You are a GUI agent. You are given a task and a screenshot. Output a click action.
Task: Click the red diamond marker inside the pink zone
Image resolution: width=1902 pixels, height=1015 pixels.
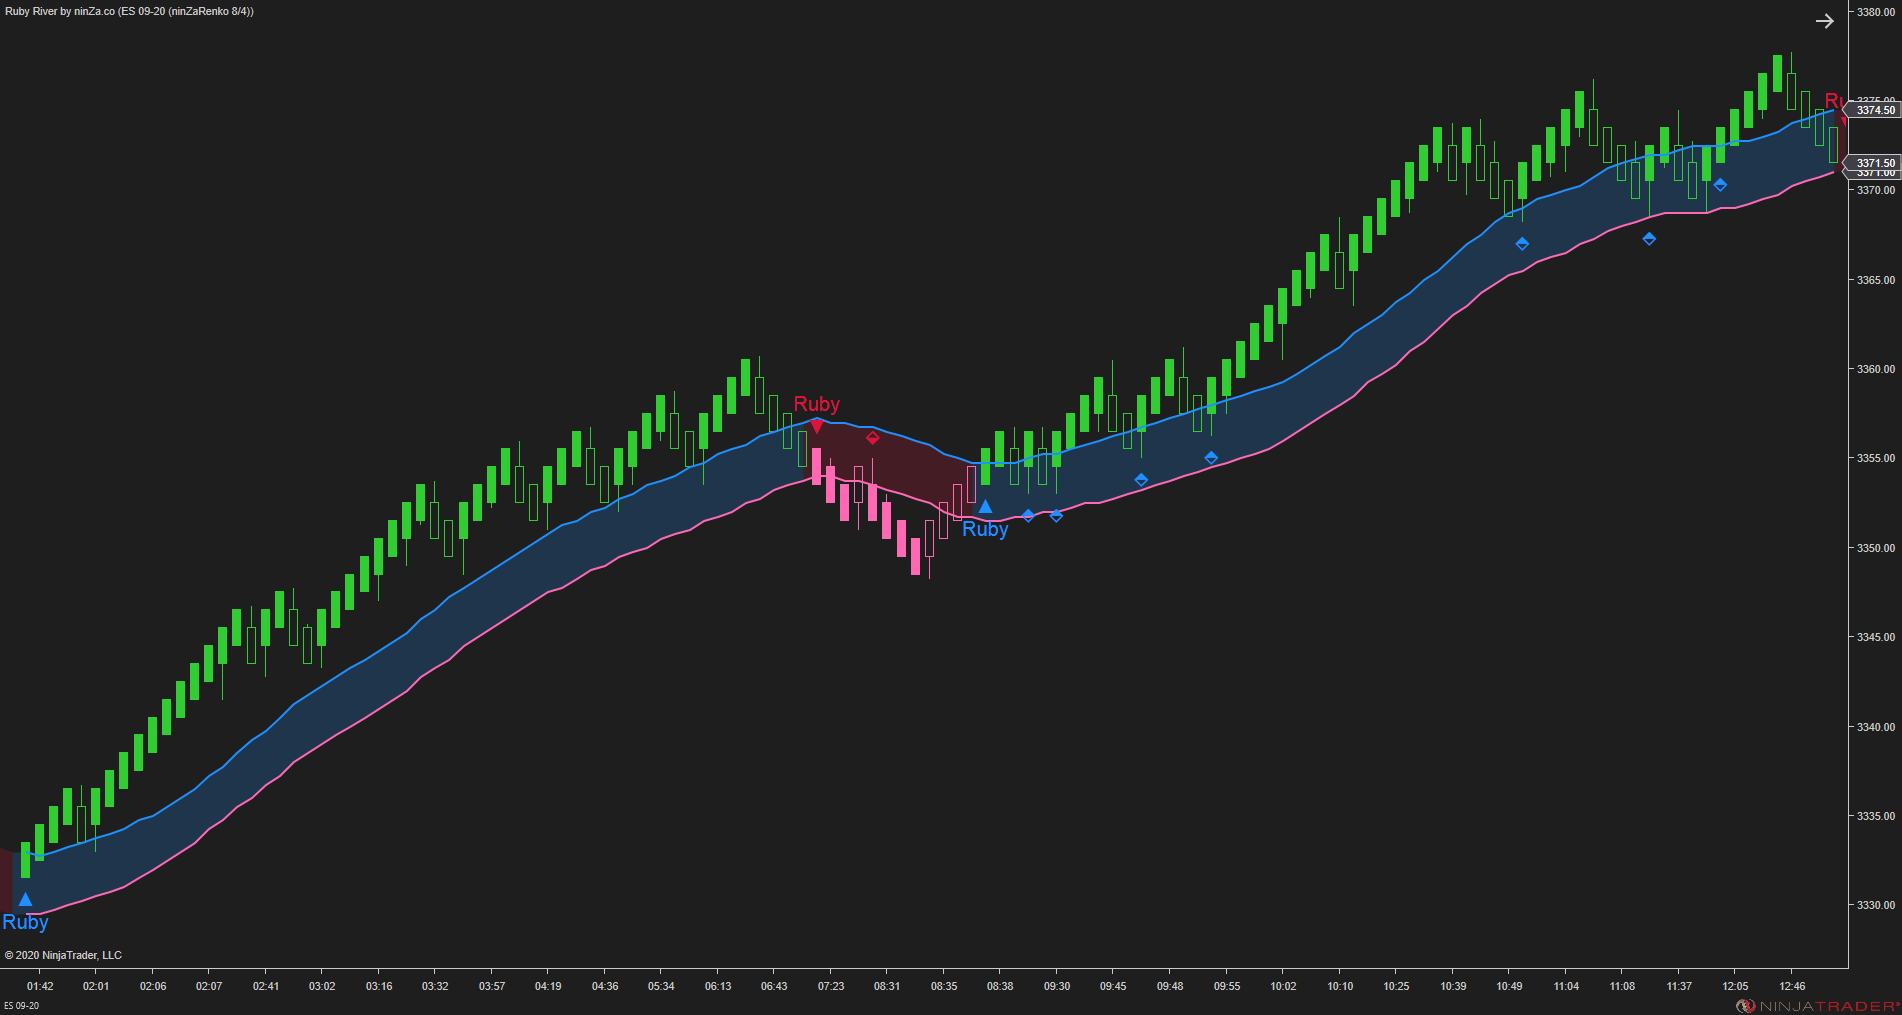tap(872, 437)
